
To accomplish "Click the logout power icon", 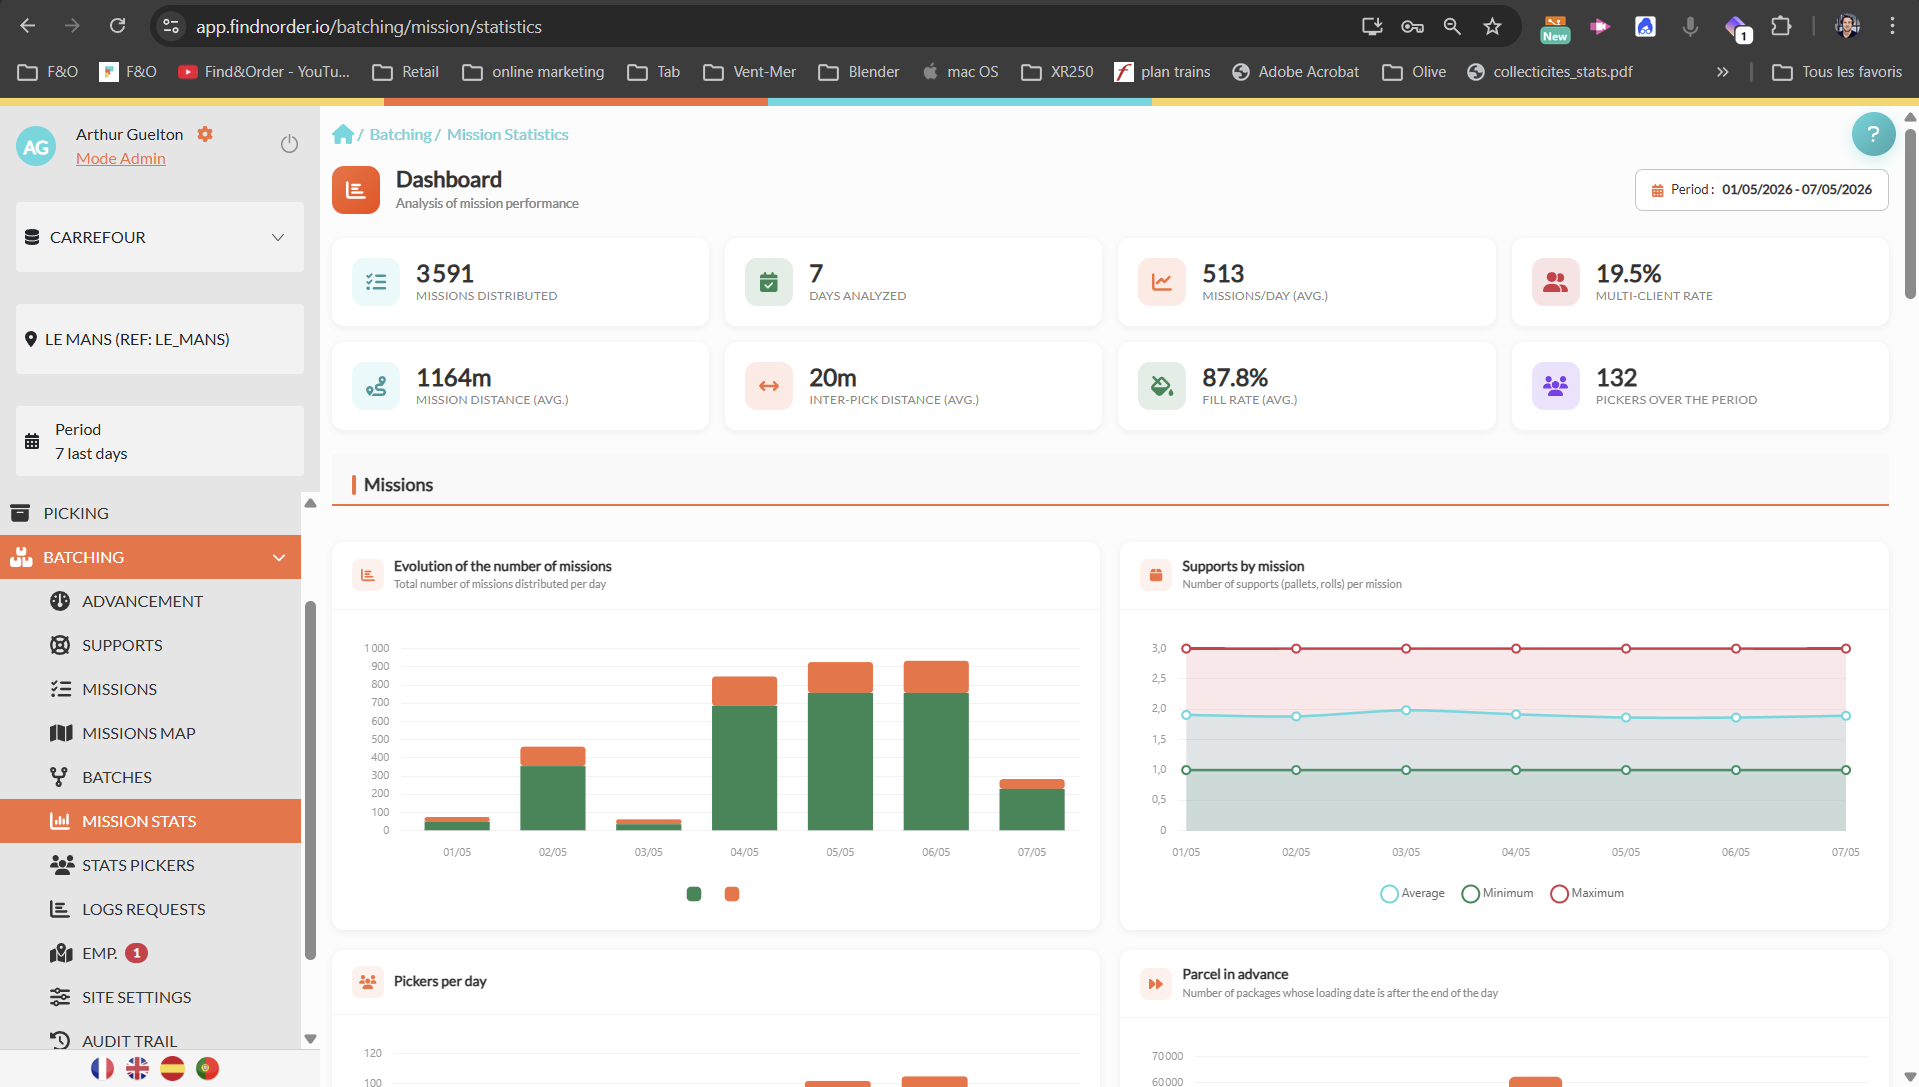I will pos(289,144).
